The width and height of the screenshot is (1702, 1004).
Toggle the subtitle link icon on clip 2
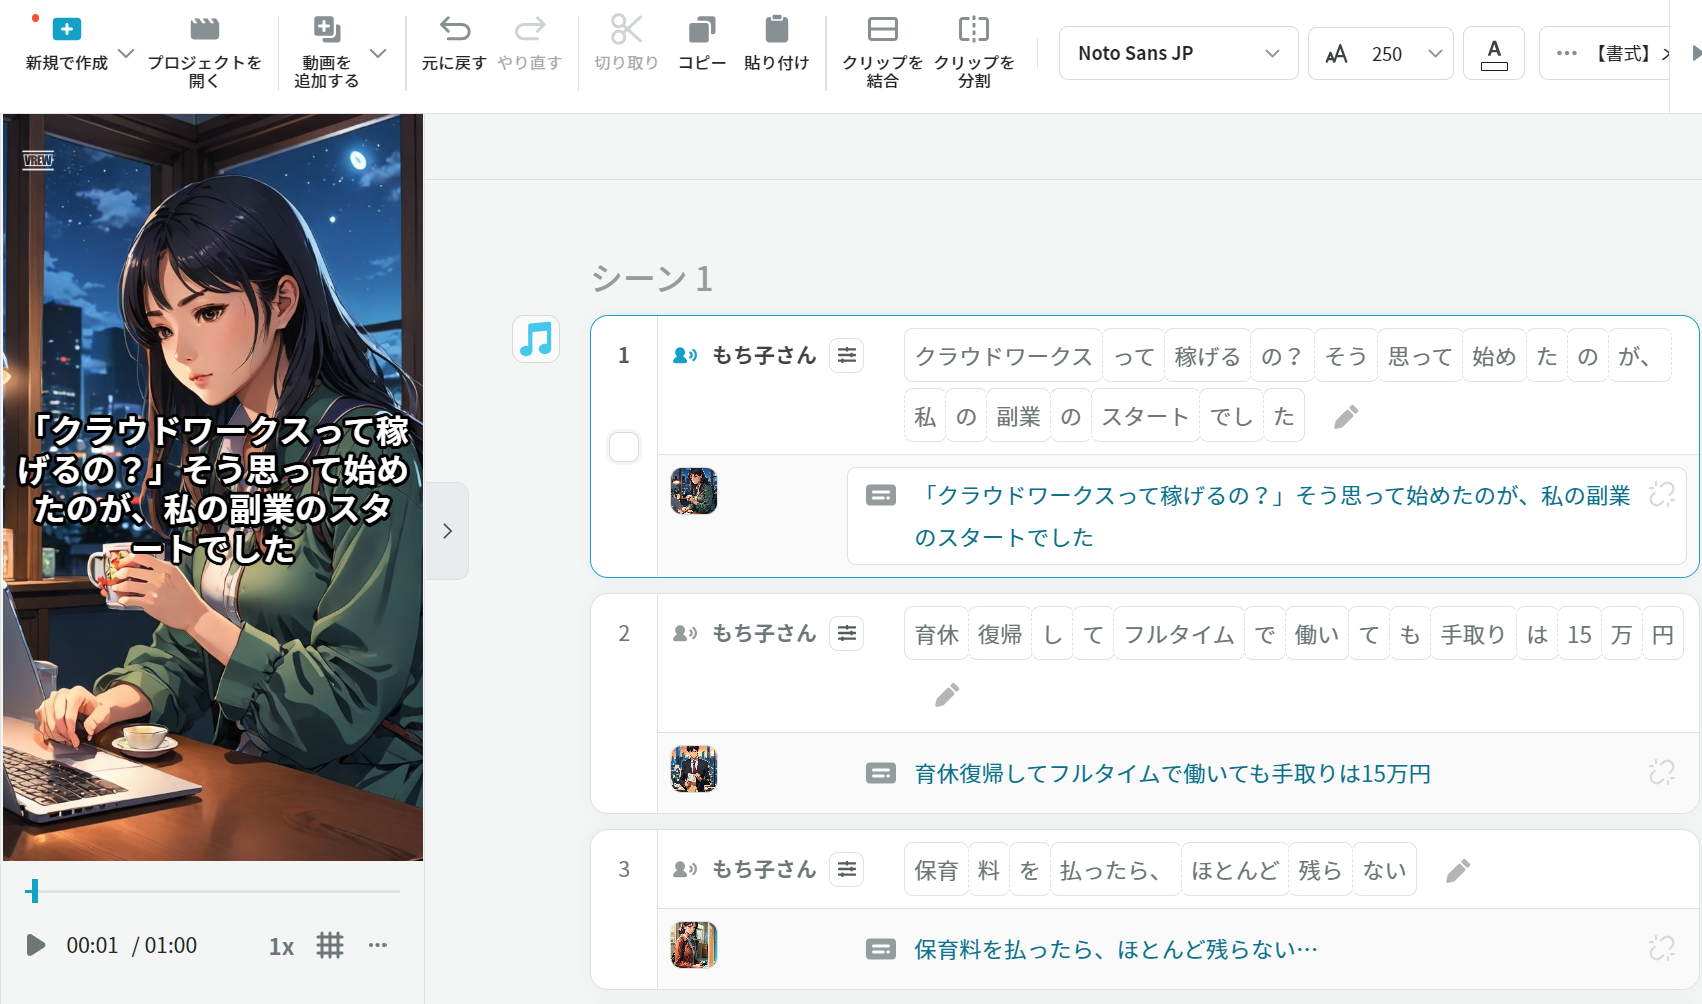click(x=1661, y=772)
